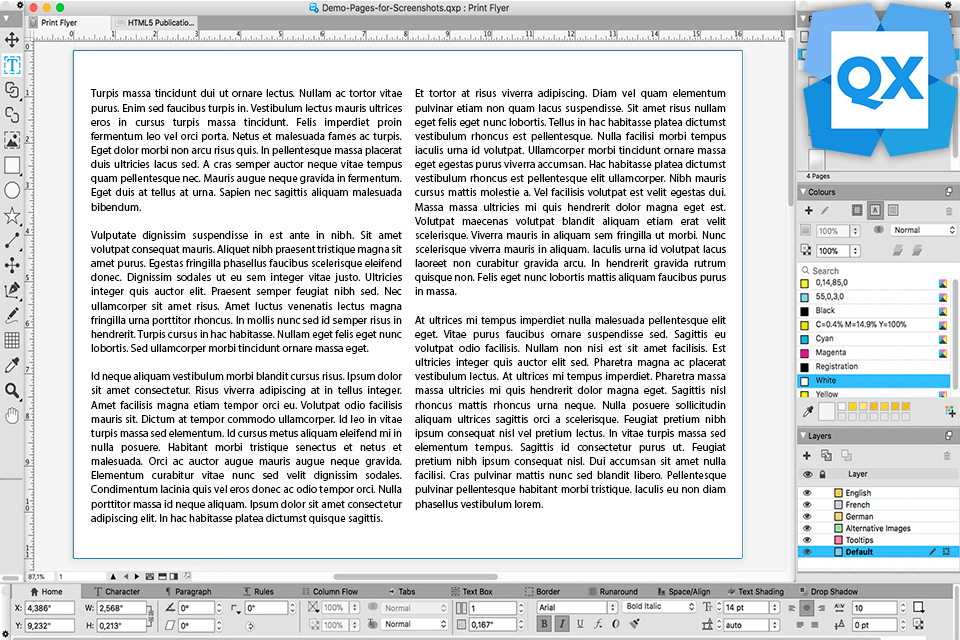
Task: Add a new layer with plus icon
Action: (x=807, y=455)
